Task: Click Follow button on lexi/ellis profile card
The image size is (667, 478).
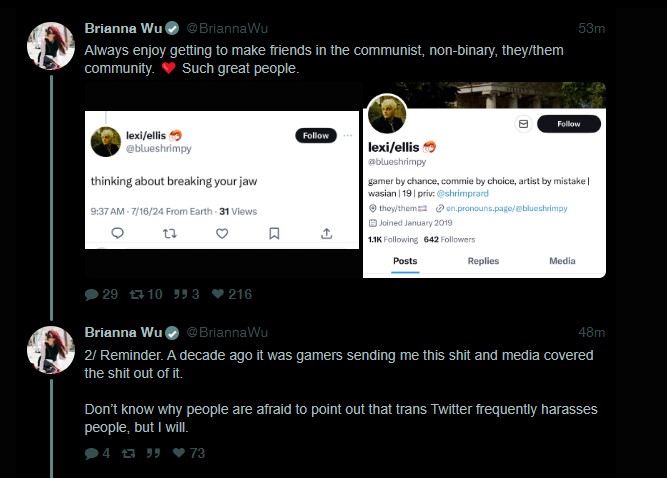Action: click(x=569, y=124)
